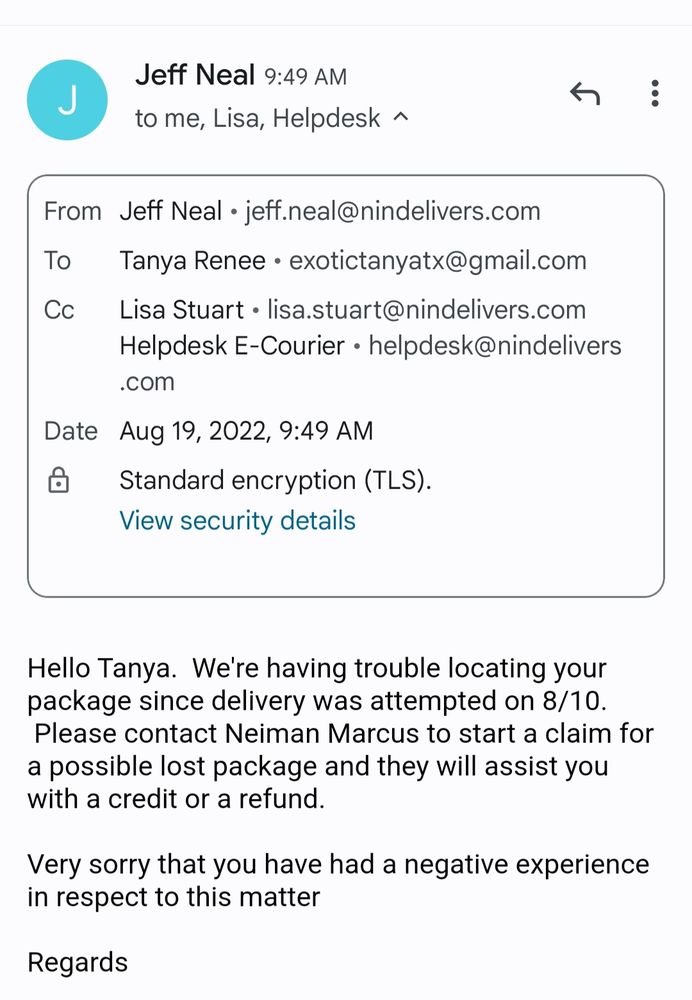Select the Tanya Renee recipient name

(x=192, y=261)
